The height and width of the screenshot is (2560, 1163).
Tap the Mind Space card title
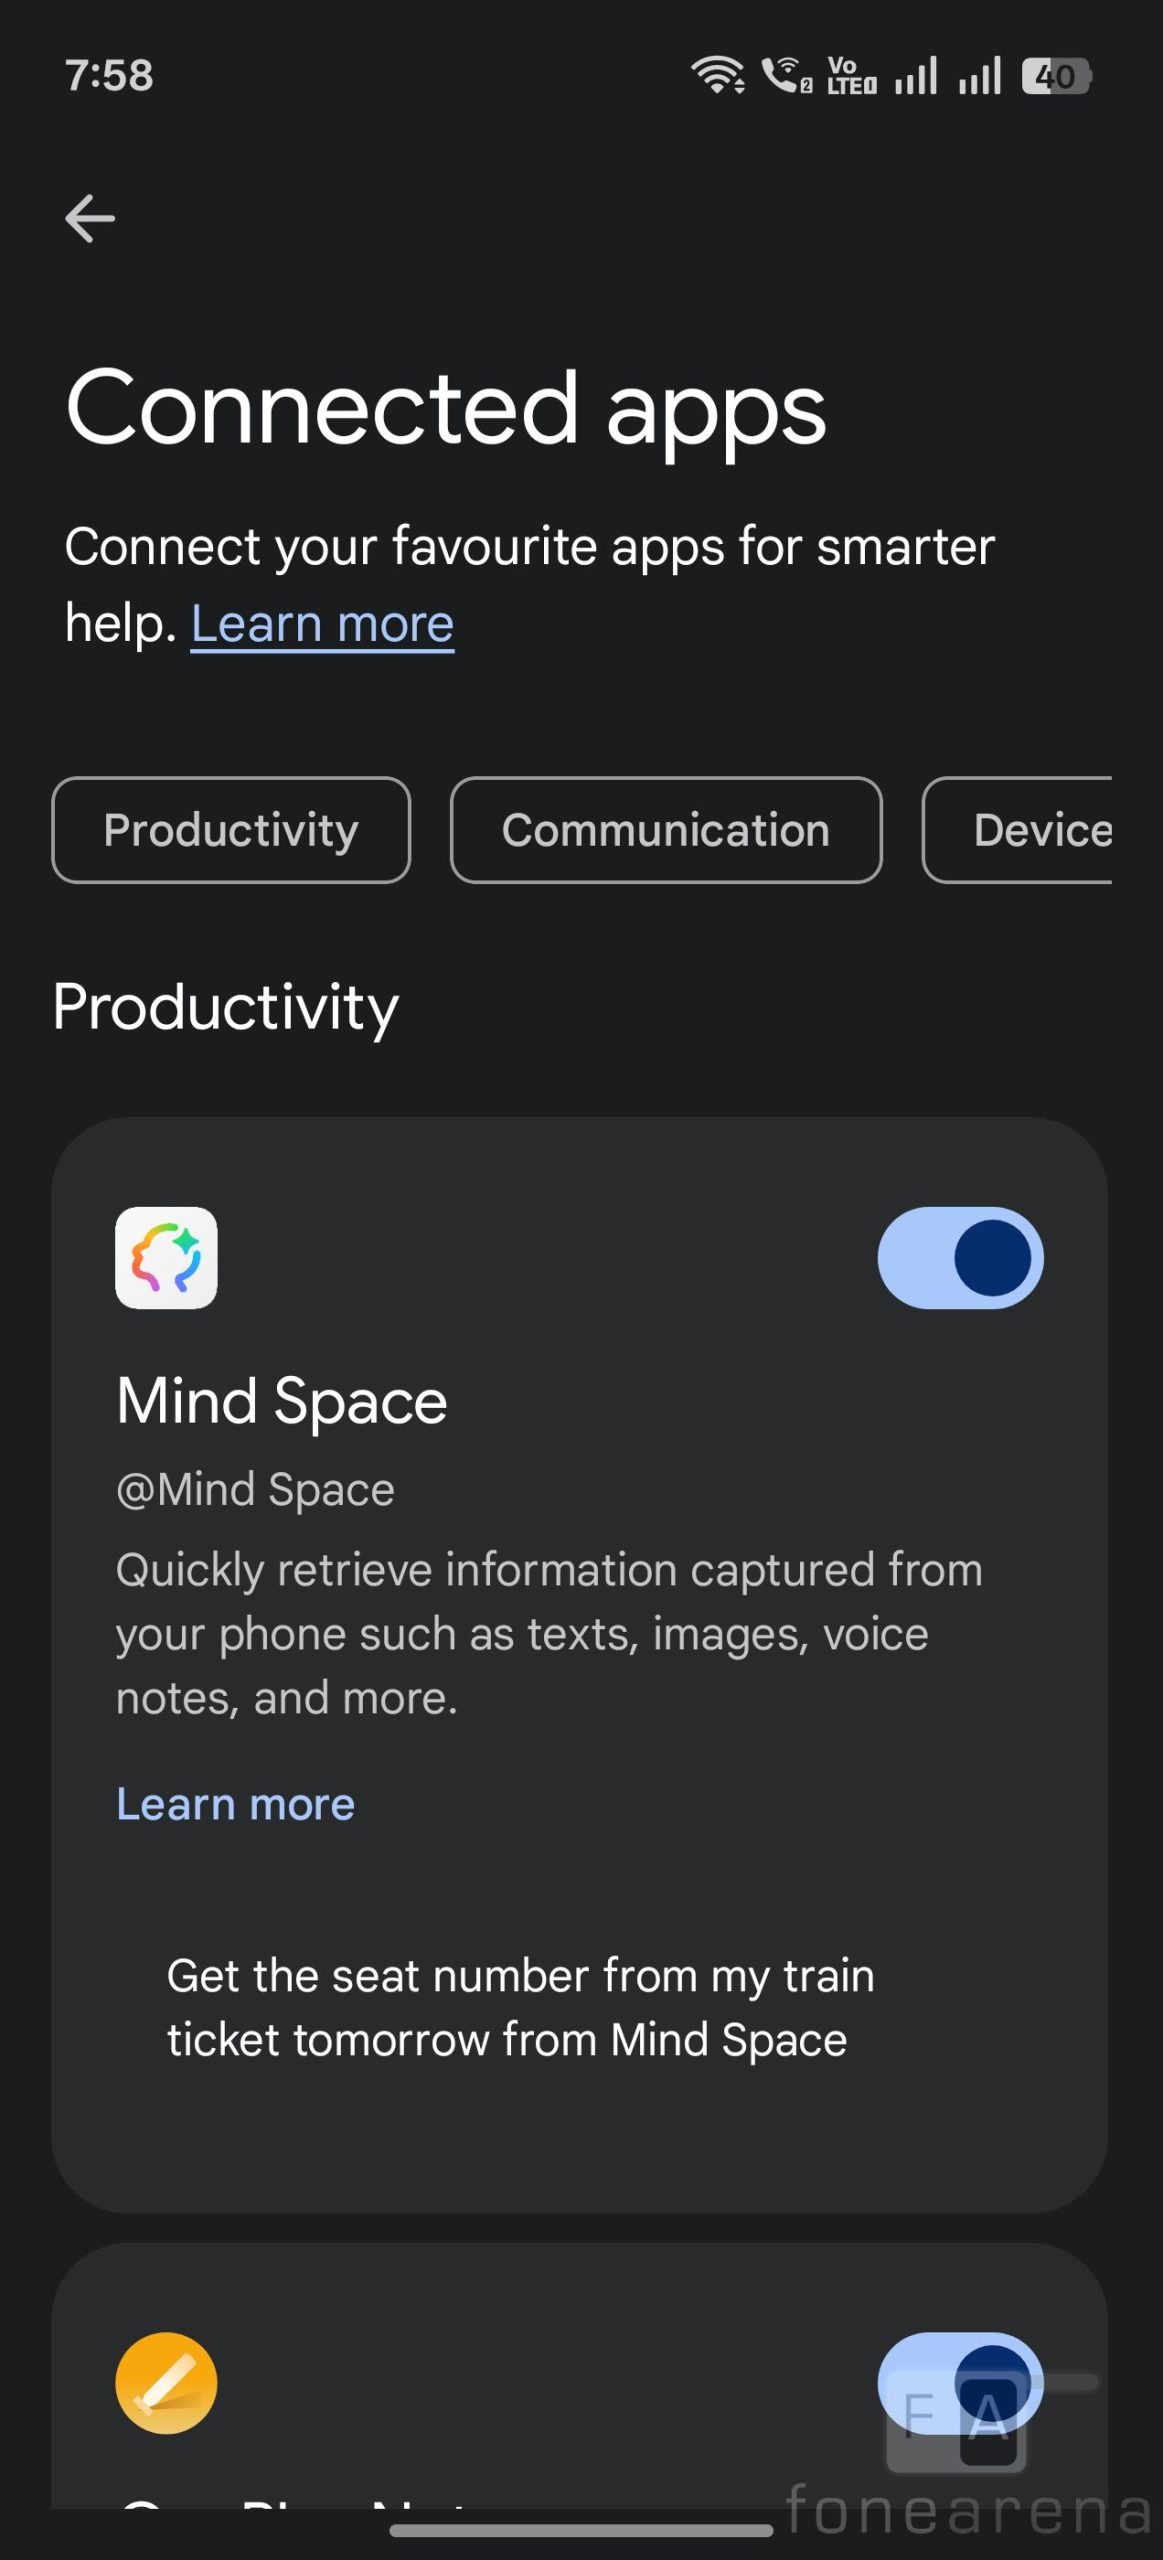[x=282, y=1401]
